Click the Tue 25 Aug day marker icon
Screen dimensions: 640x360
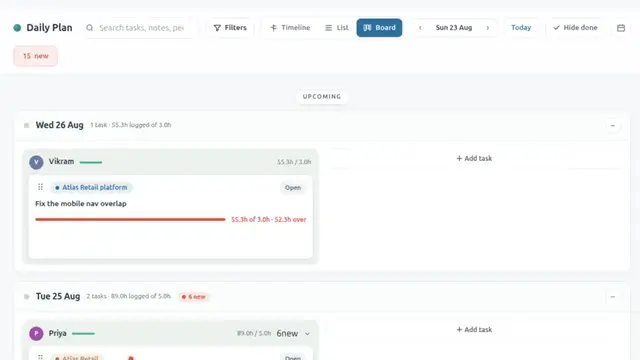coord(27,297)
